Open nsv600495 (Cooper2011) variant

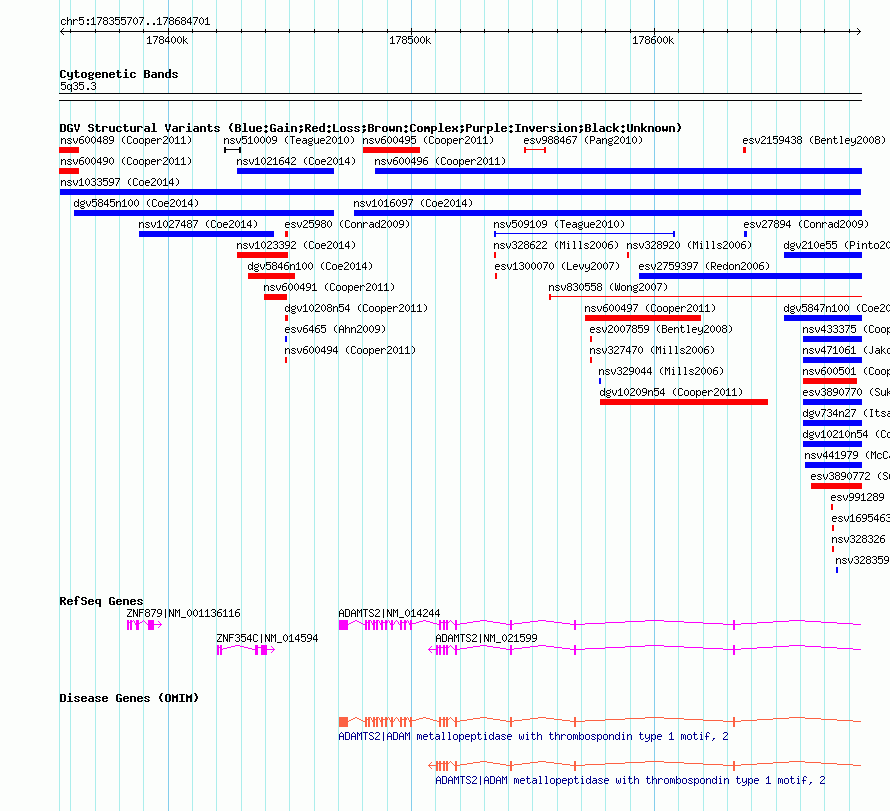tap(428, 140)
